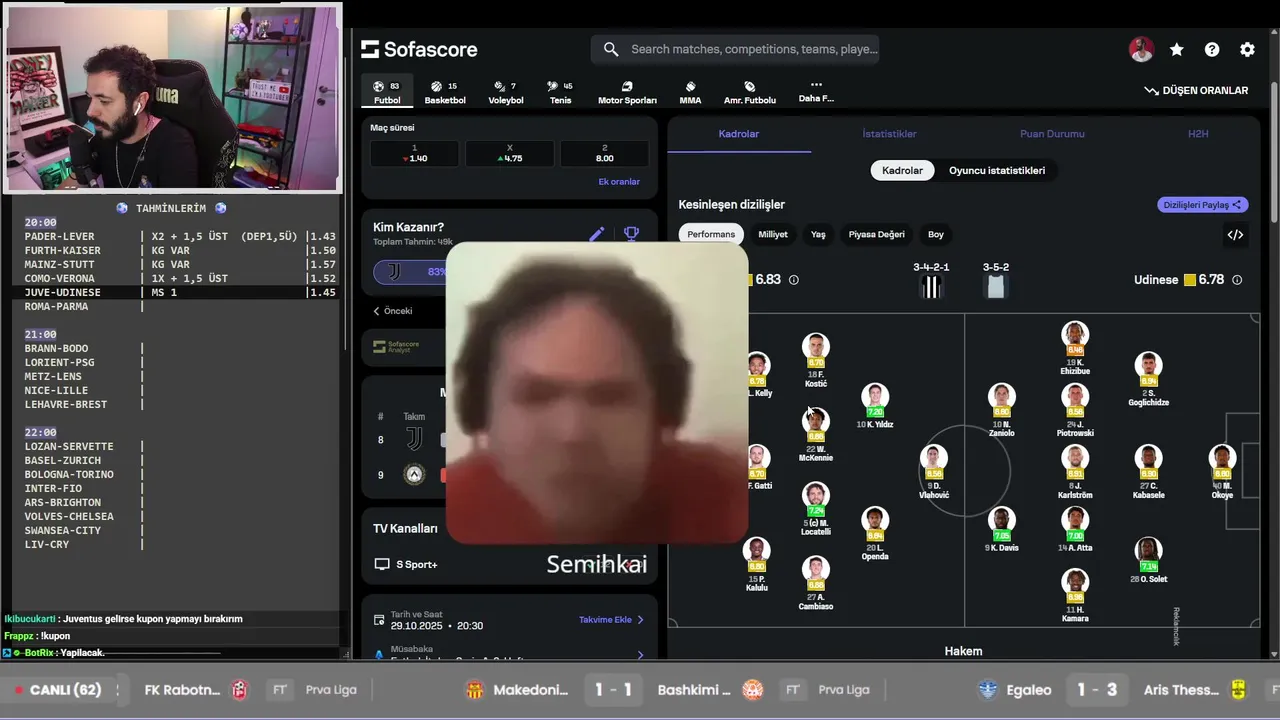Open O. Solet player avatar

(x=1148, y=550)
